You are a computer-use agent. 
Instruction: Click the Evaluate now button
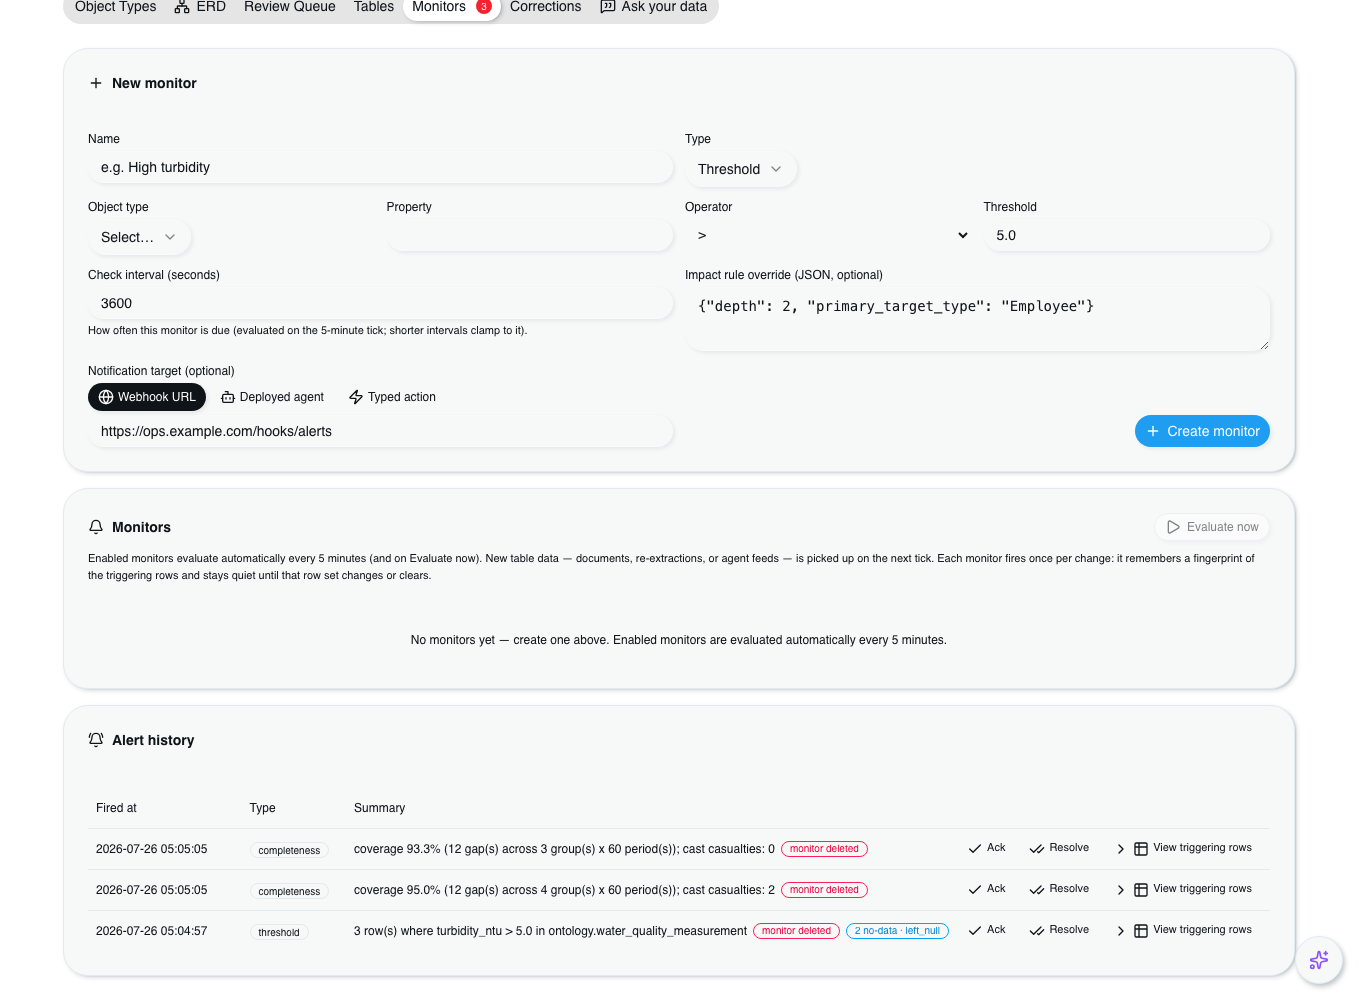[1212, 527]
